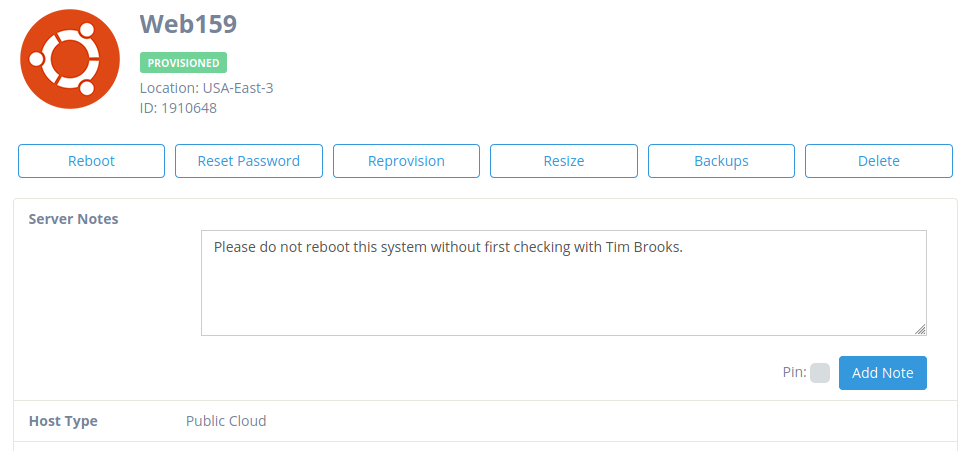Click the server ID 1910648 text
970x451 pixels.
(x=178, y=108)
